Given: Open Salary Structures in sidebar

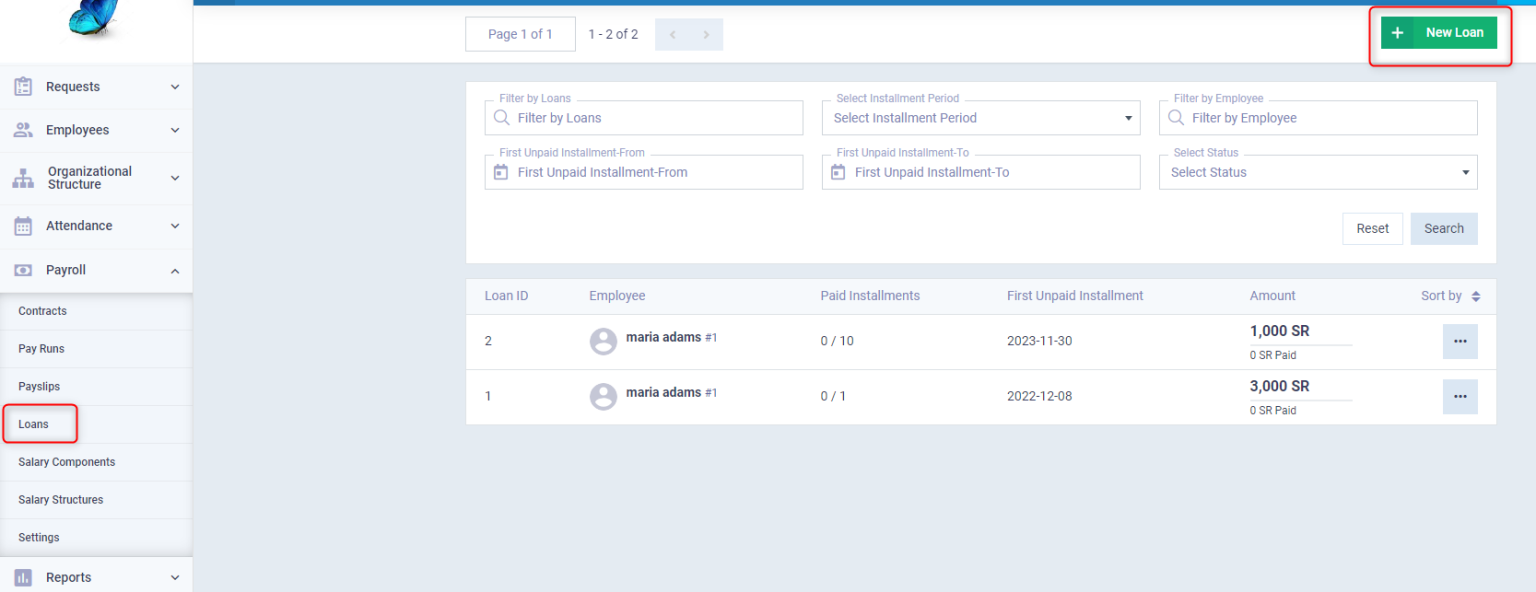Looking at the screenshot, I should (96, 500).
